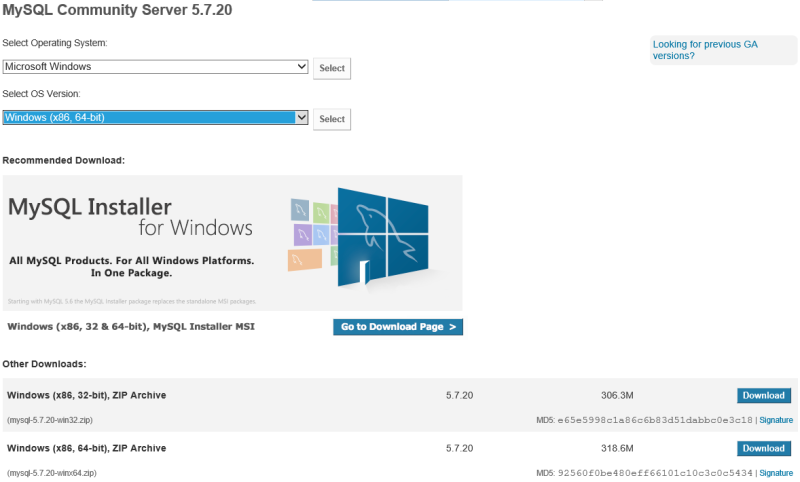Open the Select OS Version dropdown
This screenshot has width=800, height=482.
point(155,118)
